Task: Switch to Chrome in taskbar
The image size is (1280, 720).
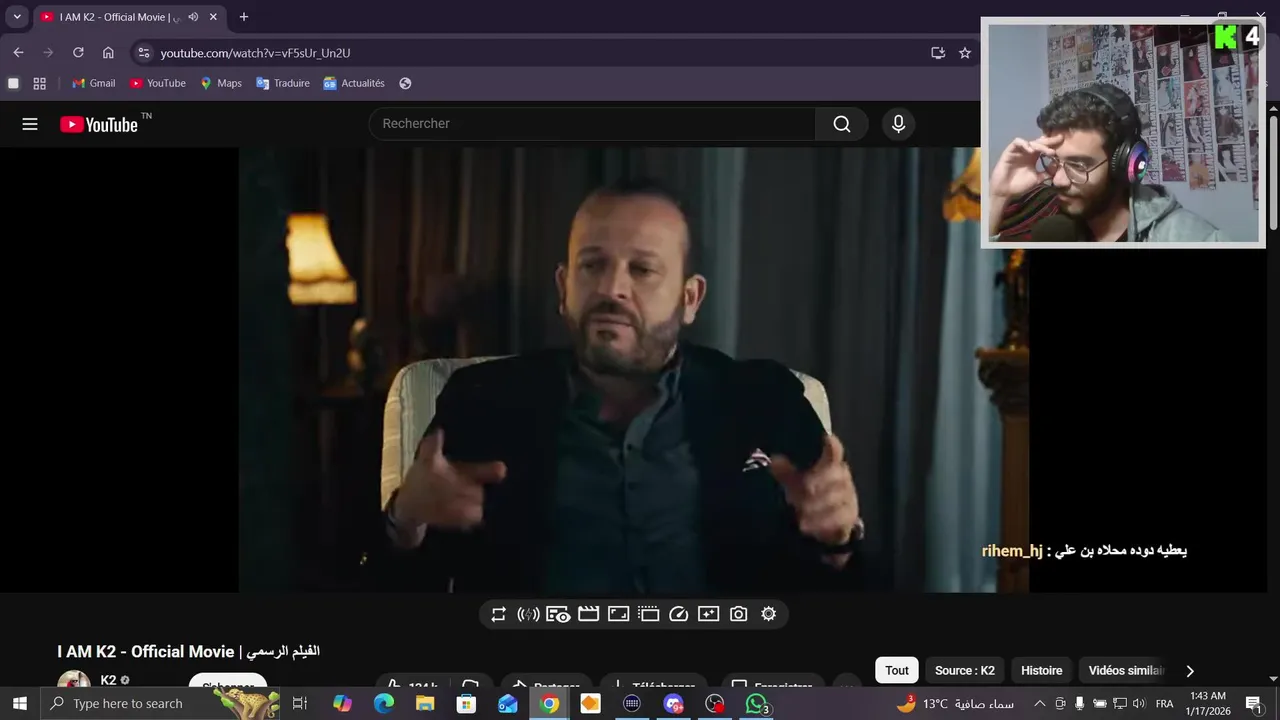Action: coord(549,704)
